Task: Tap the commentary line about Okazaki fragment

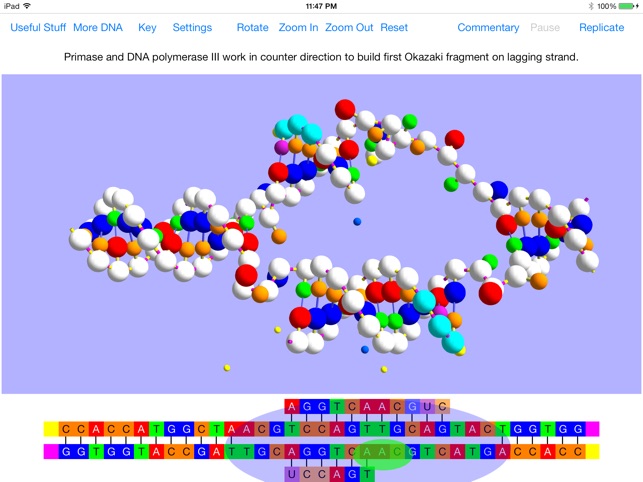Action: (x=321, y=57)
